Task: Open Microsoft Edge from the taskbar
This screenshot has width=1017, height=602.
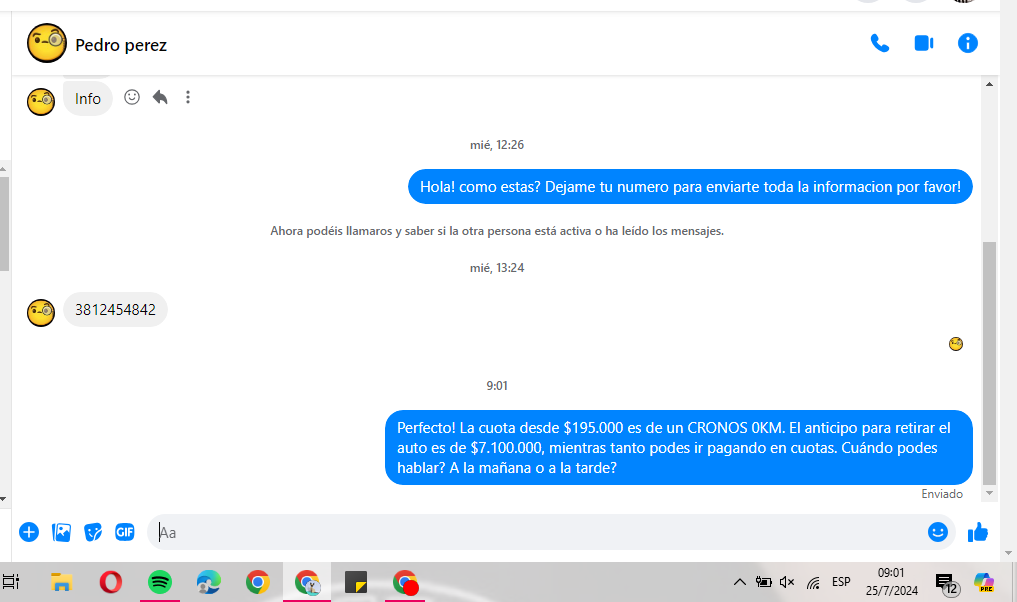Action: coord(209,582)
